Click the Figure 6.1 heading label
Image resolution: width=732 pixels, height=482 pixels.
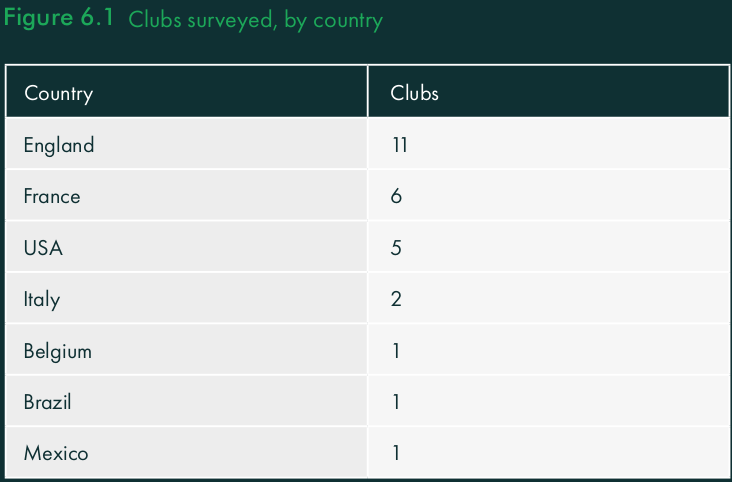[58, 18]
